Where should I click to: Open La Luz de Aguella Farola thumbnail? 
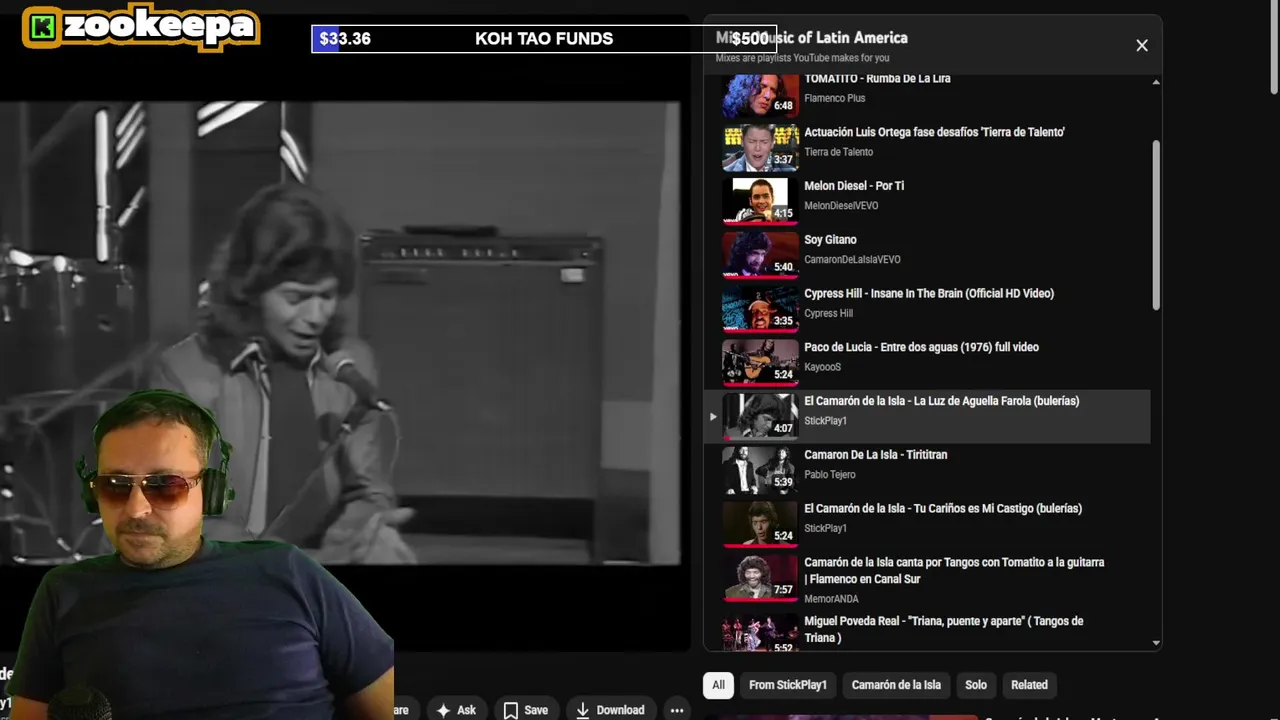click(x=760, y=416)
